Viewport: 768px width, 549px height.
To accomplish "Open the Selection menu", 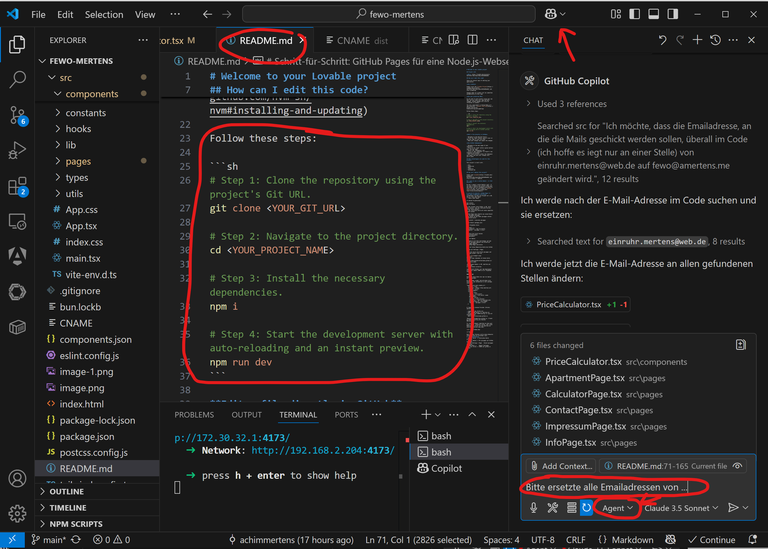I will pos(104,15).
